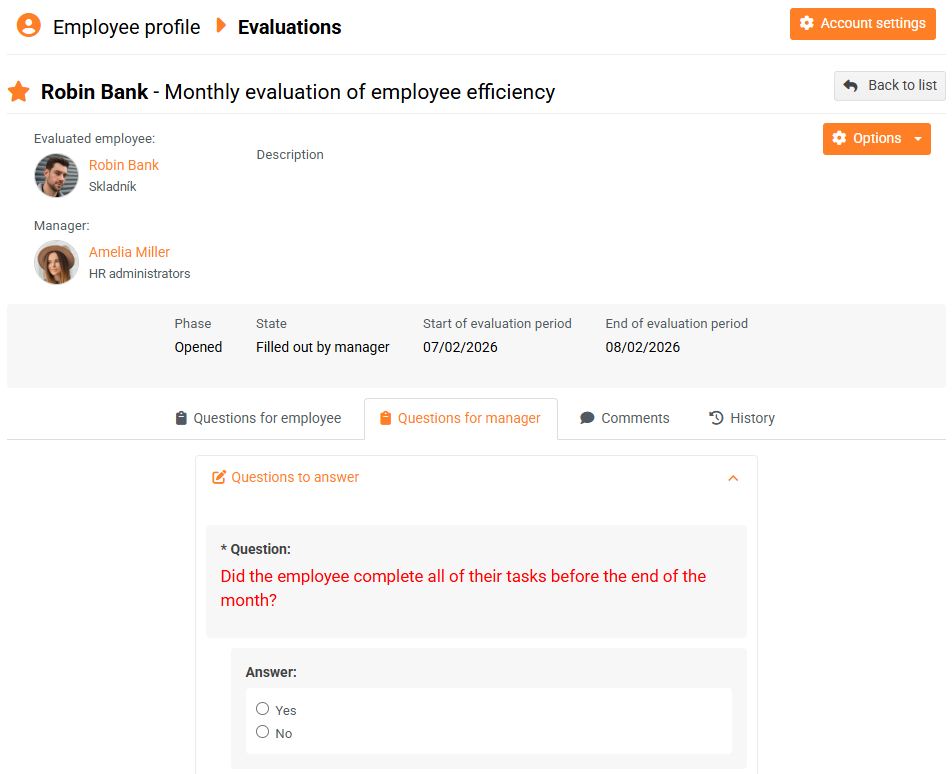952x774 pixels.
Task: Click the breadcrumb arrow before Evaluations
Action: (221, 26)
